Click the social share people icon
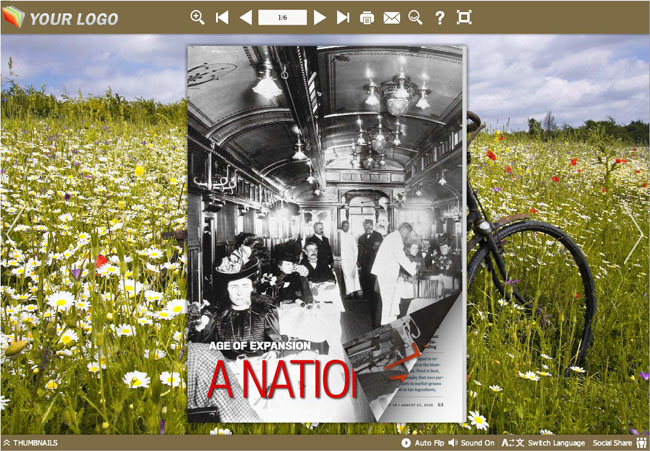 click(x=642, y=442)
